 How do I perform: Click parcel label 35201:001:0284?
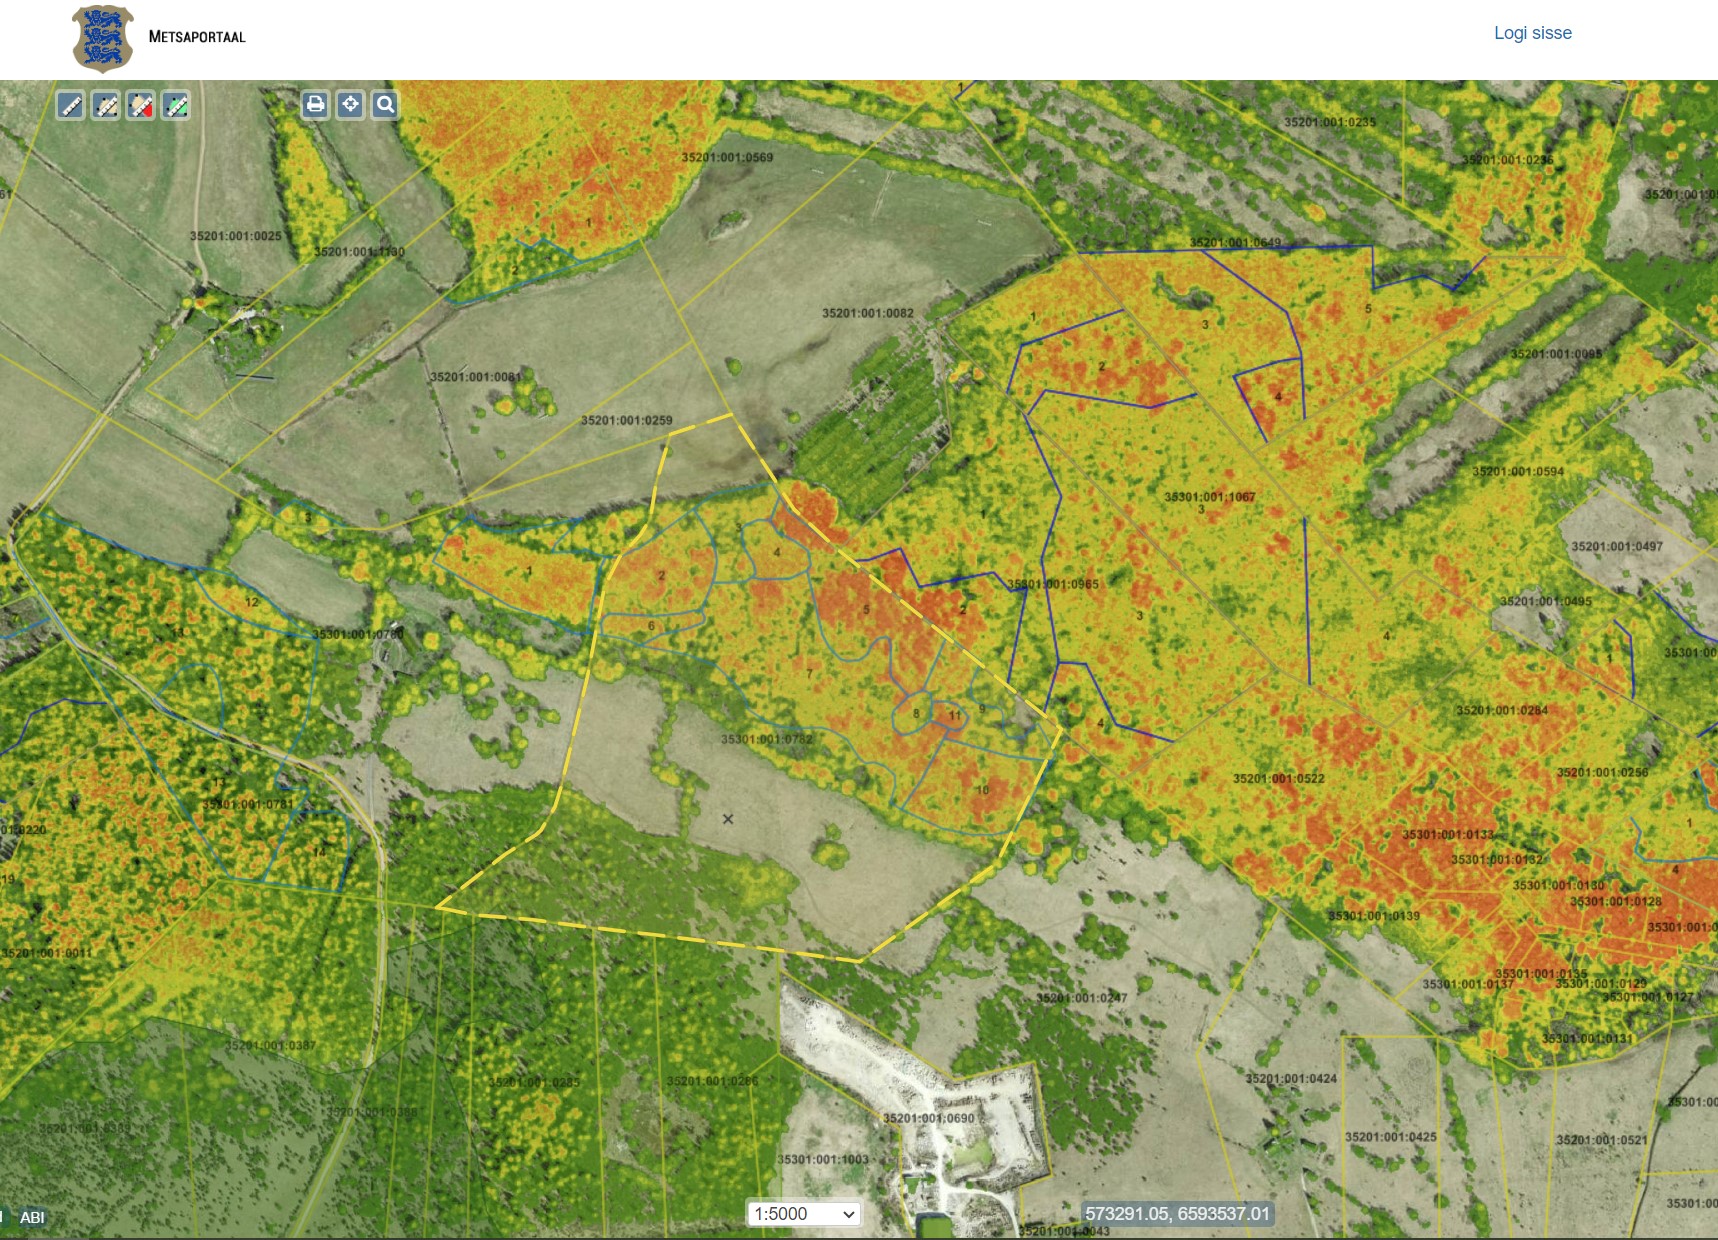[x=1502, y=710]
